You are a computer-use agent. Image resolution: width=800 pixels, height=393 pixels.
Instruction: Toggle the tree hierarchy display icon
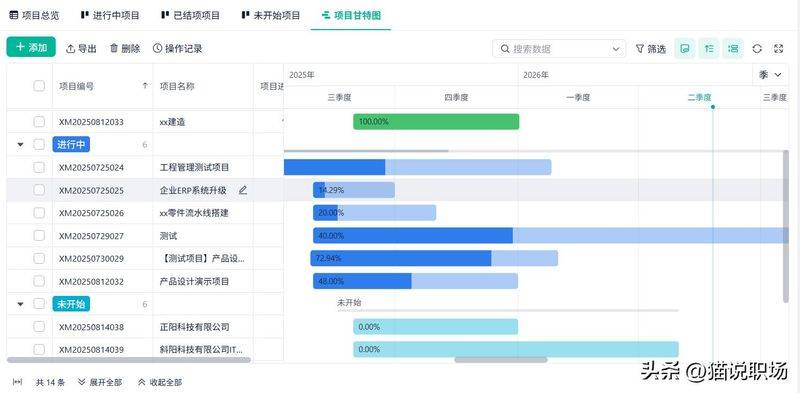point(709,48)
